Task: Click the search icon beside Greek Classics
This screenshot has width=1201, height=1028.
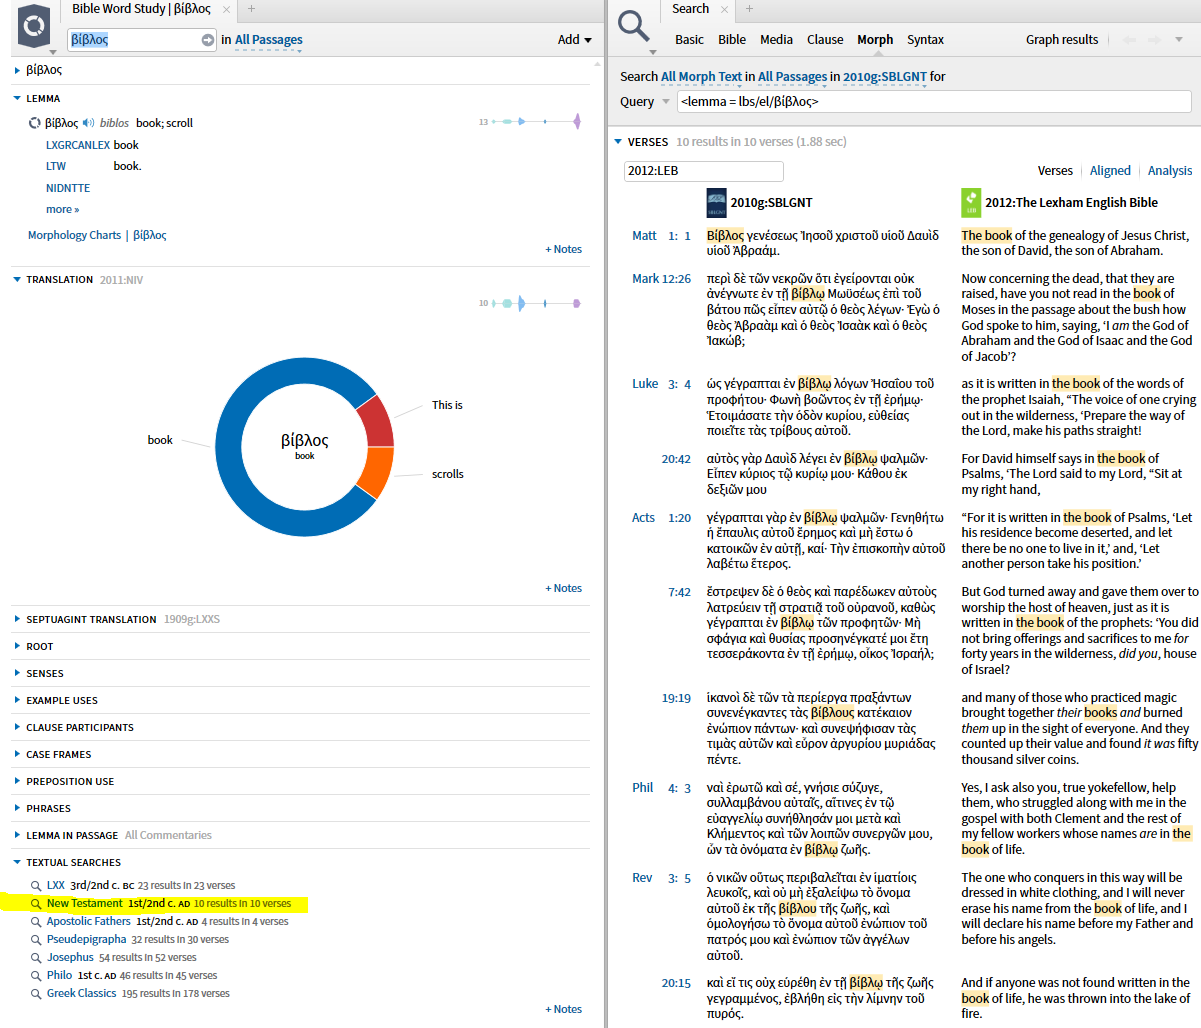Action: pos(36,994)
